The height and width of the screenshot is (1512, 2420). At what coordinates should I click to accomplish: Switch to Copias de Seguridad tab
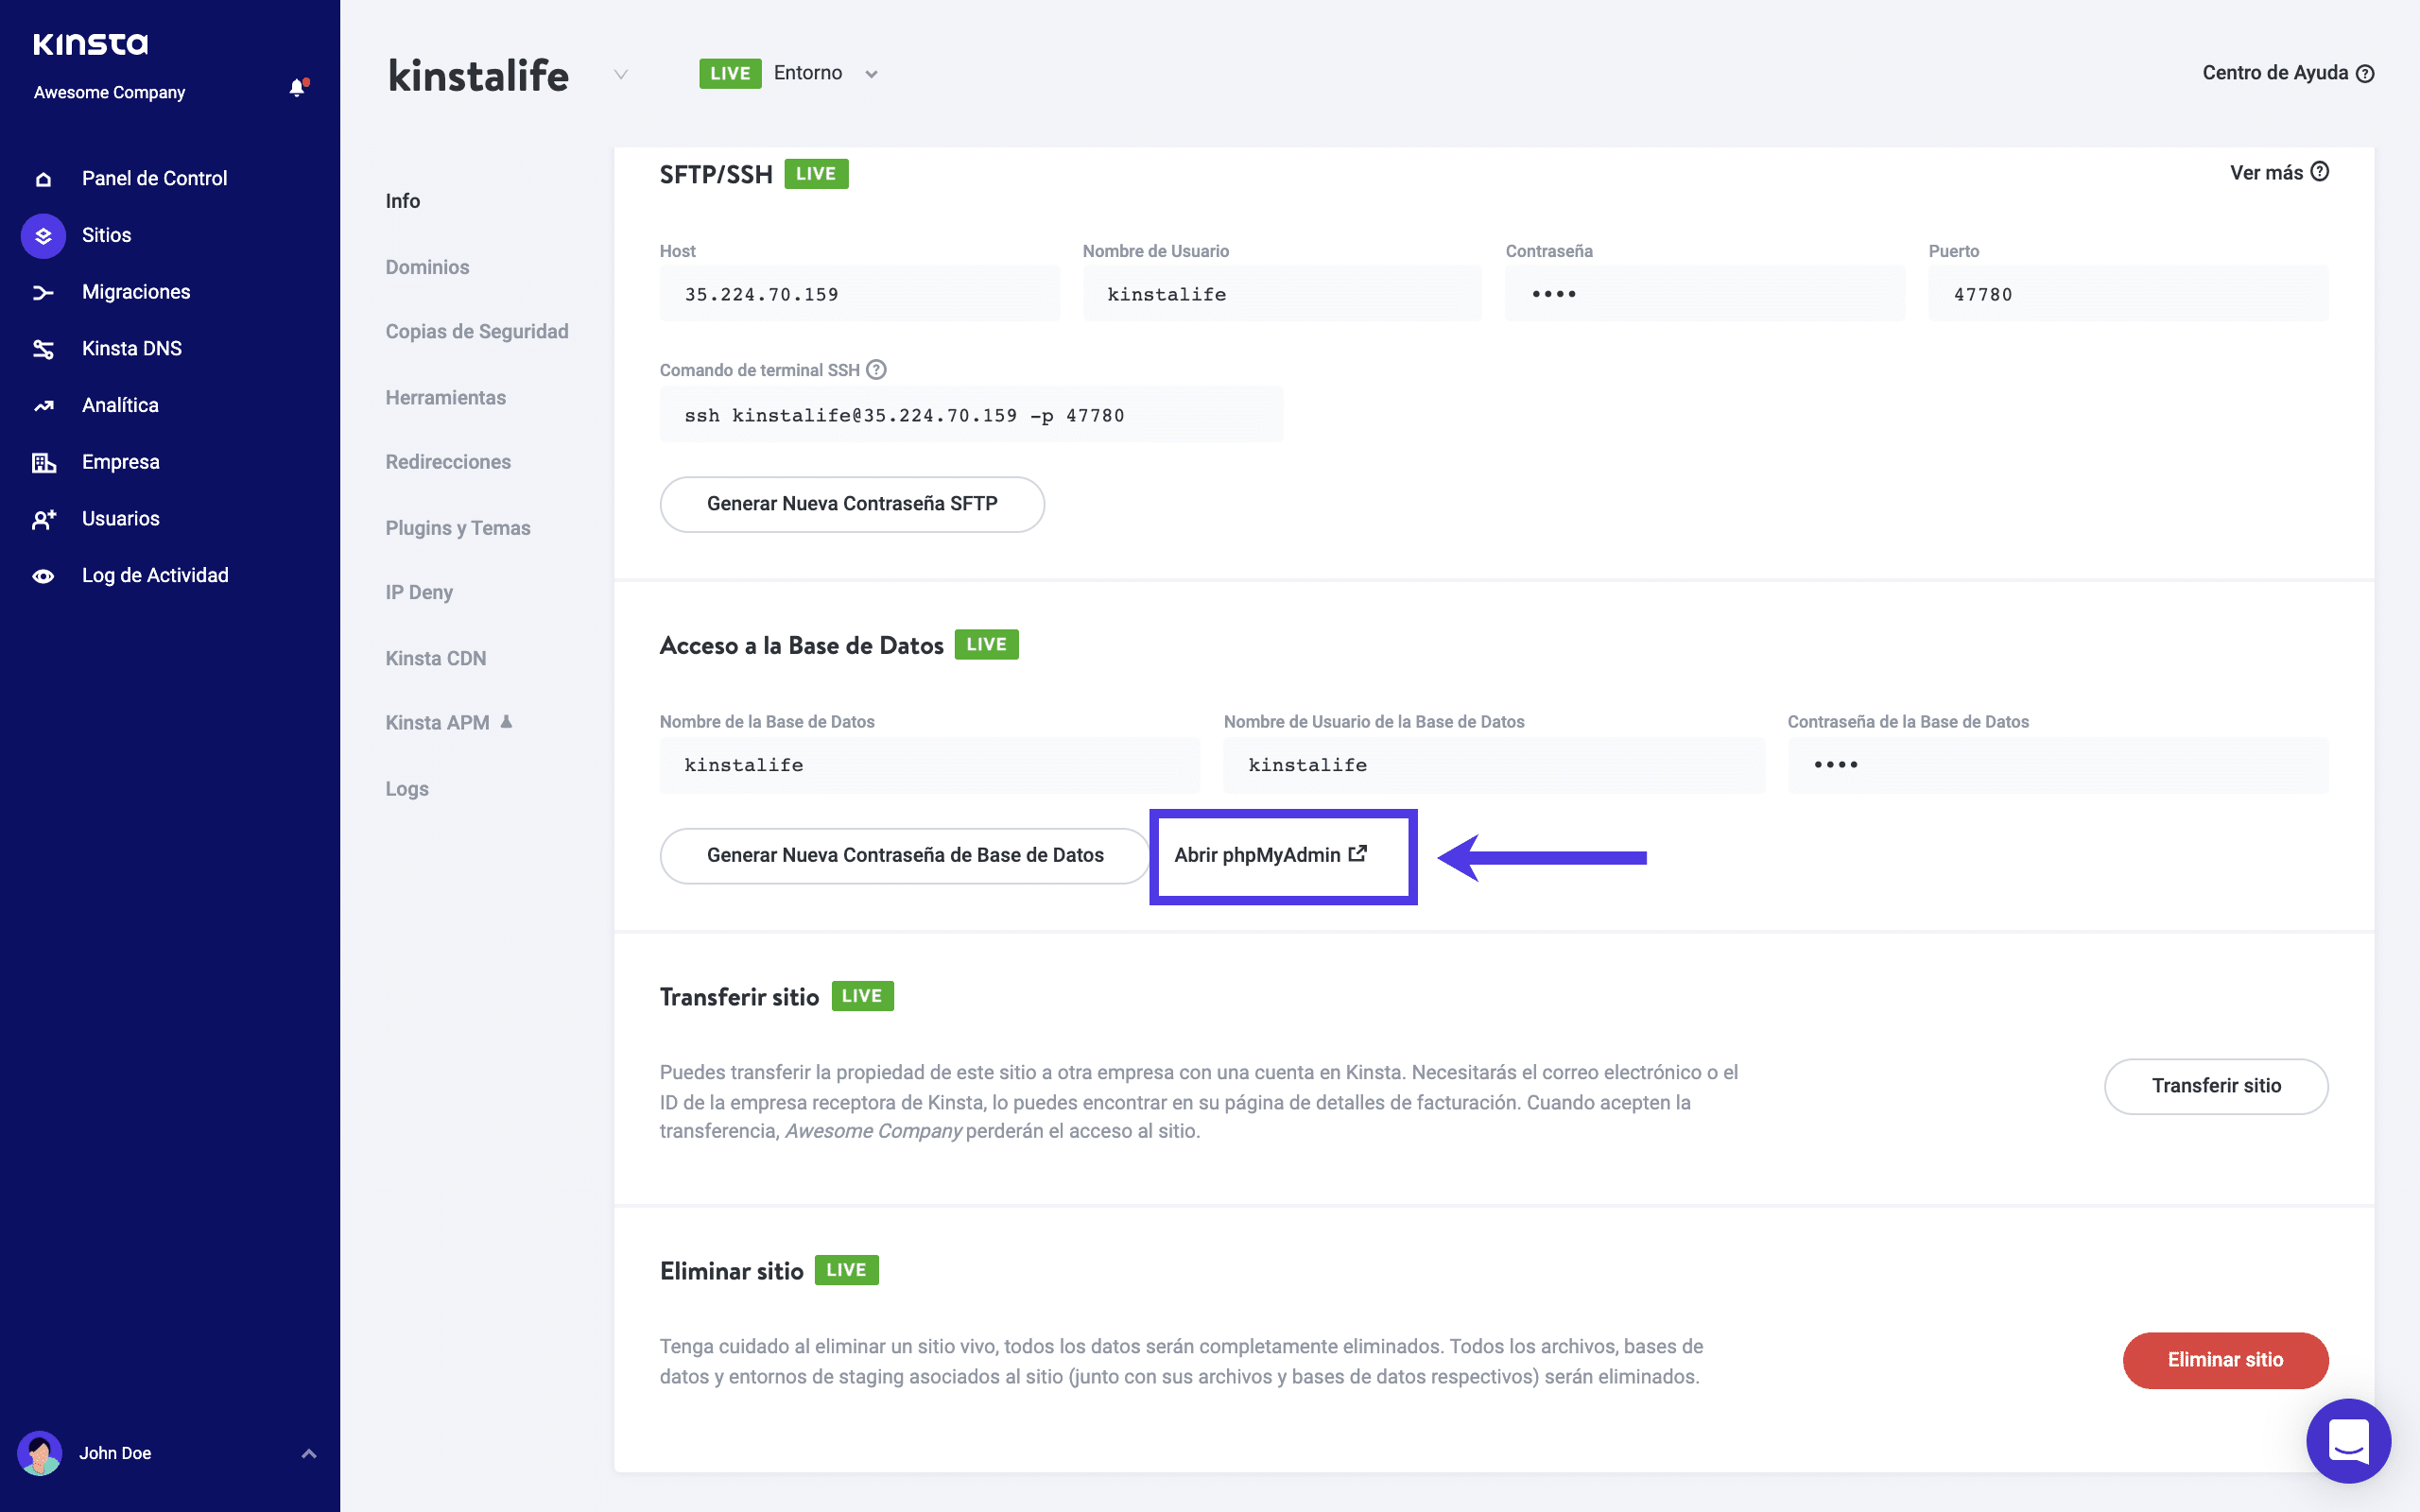click(477, 331)
